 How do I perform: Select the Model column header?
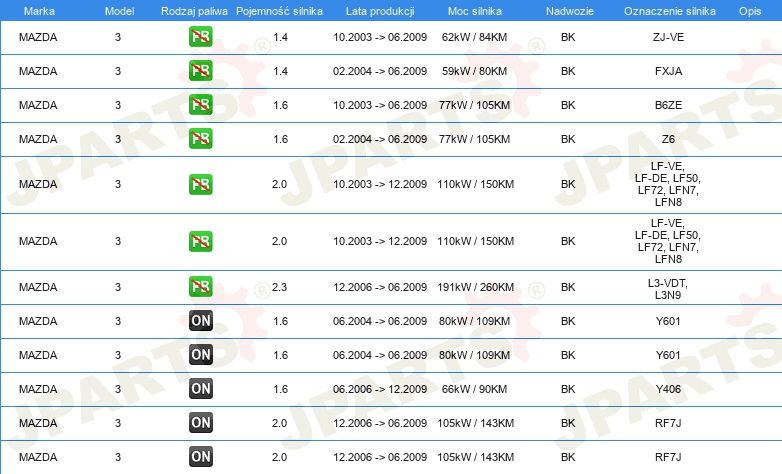coord(119,11)
